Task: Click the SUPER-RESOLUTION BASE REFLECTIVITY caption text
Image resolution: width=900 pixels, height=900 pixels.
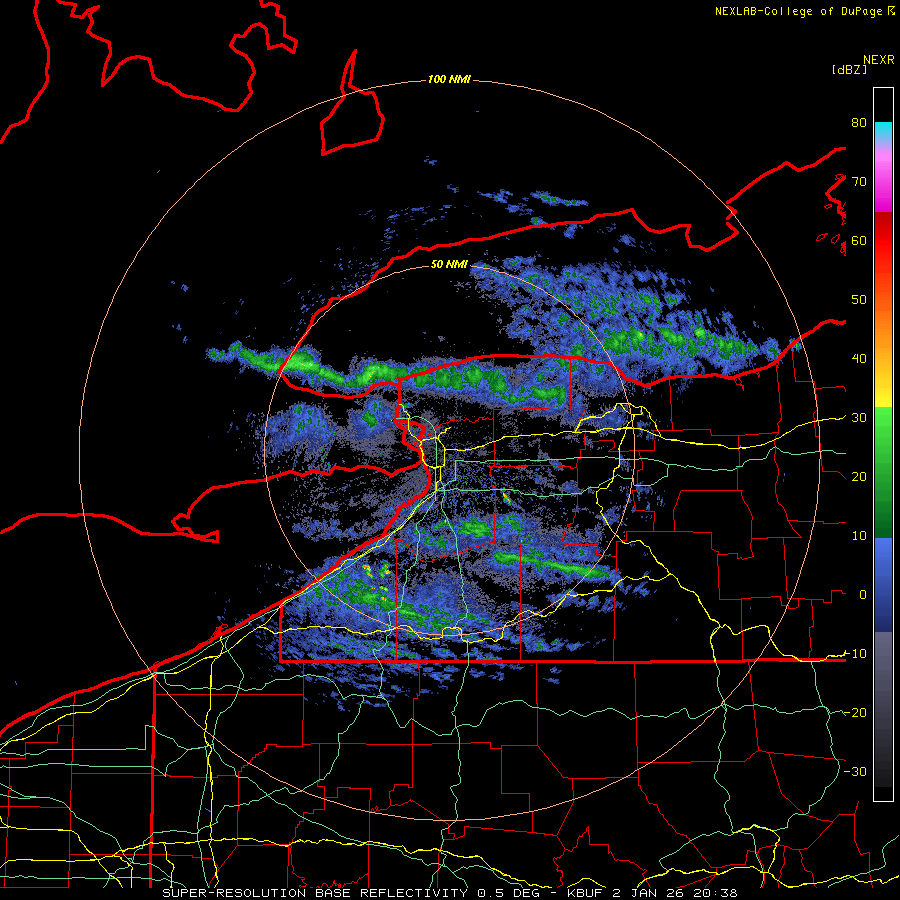Action: tap(315, 893)
